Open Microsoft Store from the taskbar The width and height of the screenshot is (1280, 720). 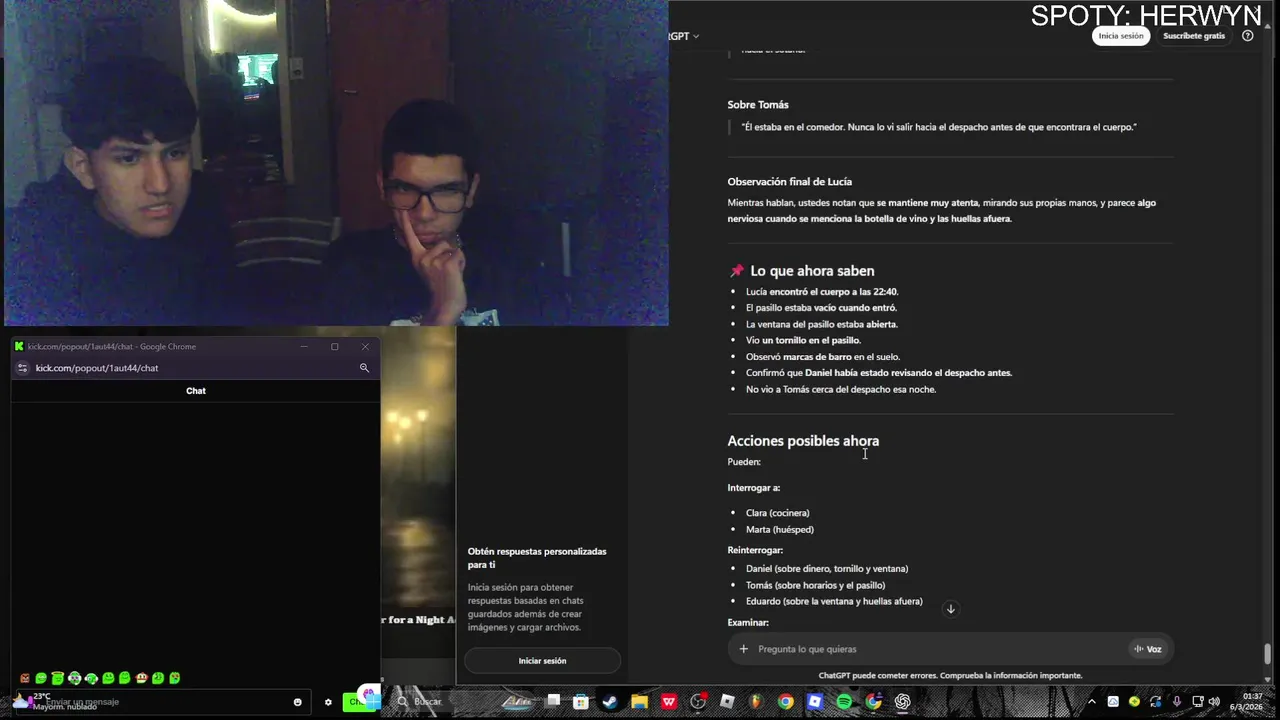[582, 702]
